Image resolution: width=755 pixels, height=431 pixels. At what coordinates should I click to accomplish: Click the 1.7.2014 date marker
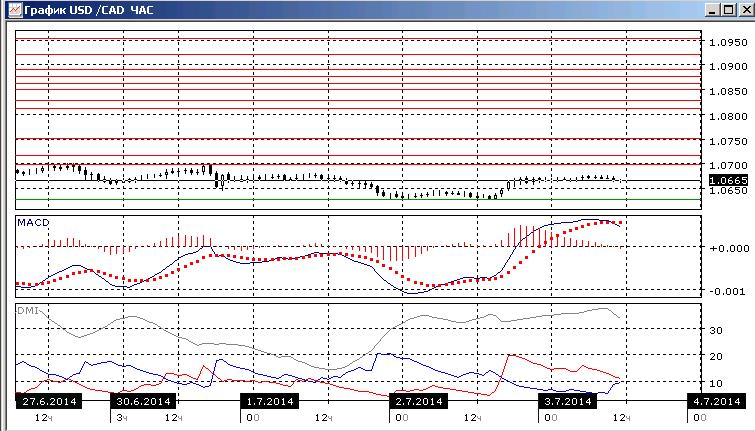pyautogui.click(x=270, y=401)
